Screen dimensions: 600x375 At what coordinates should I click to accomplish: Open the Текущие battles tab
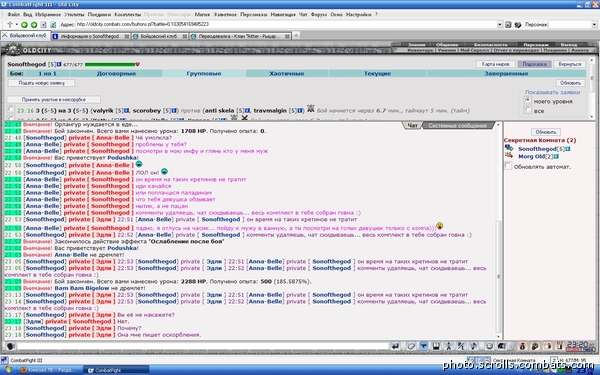(x=377, y=73)
